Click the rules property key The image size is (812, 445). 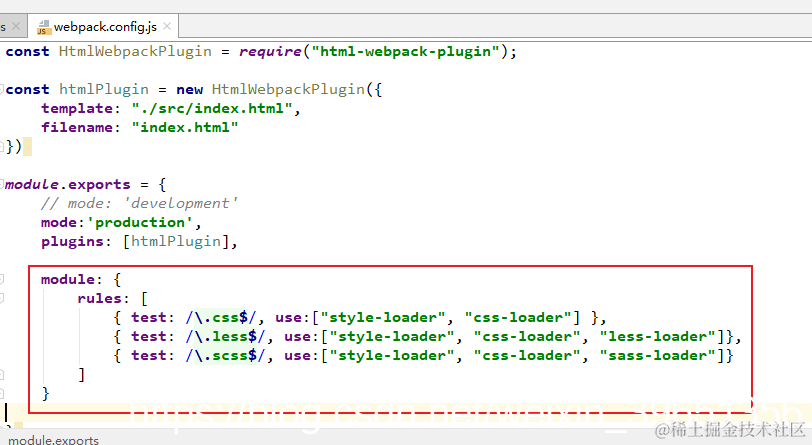(99, 298)
